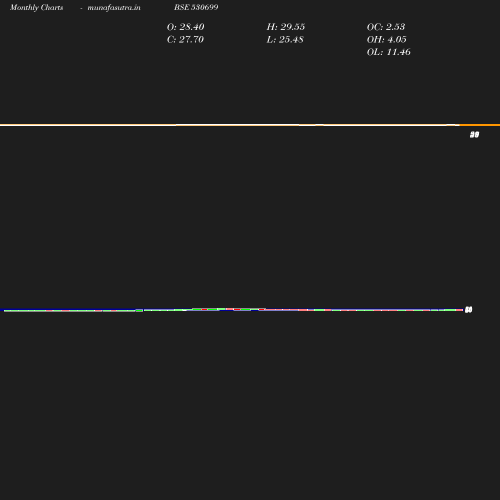
Task: Click the orange segment of the top line
Action: 480,125
